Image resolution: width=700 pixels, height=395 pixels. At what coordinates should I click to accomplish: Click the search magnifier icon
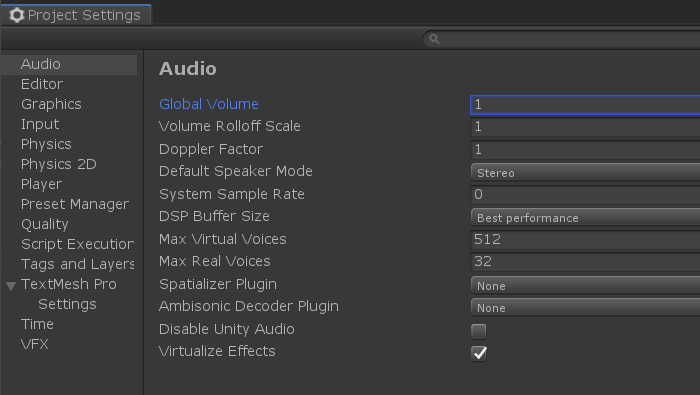coord(434,39)
